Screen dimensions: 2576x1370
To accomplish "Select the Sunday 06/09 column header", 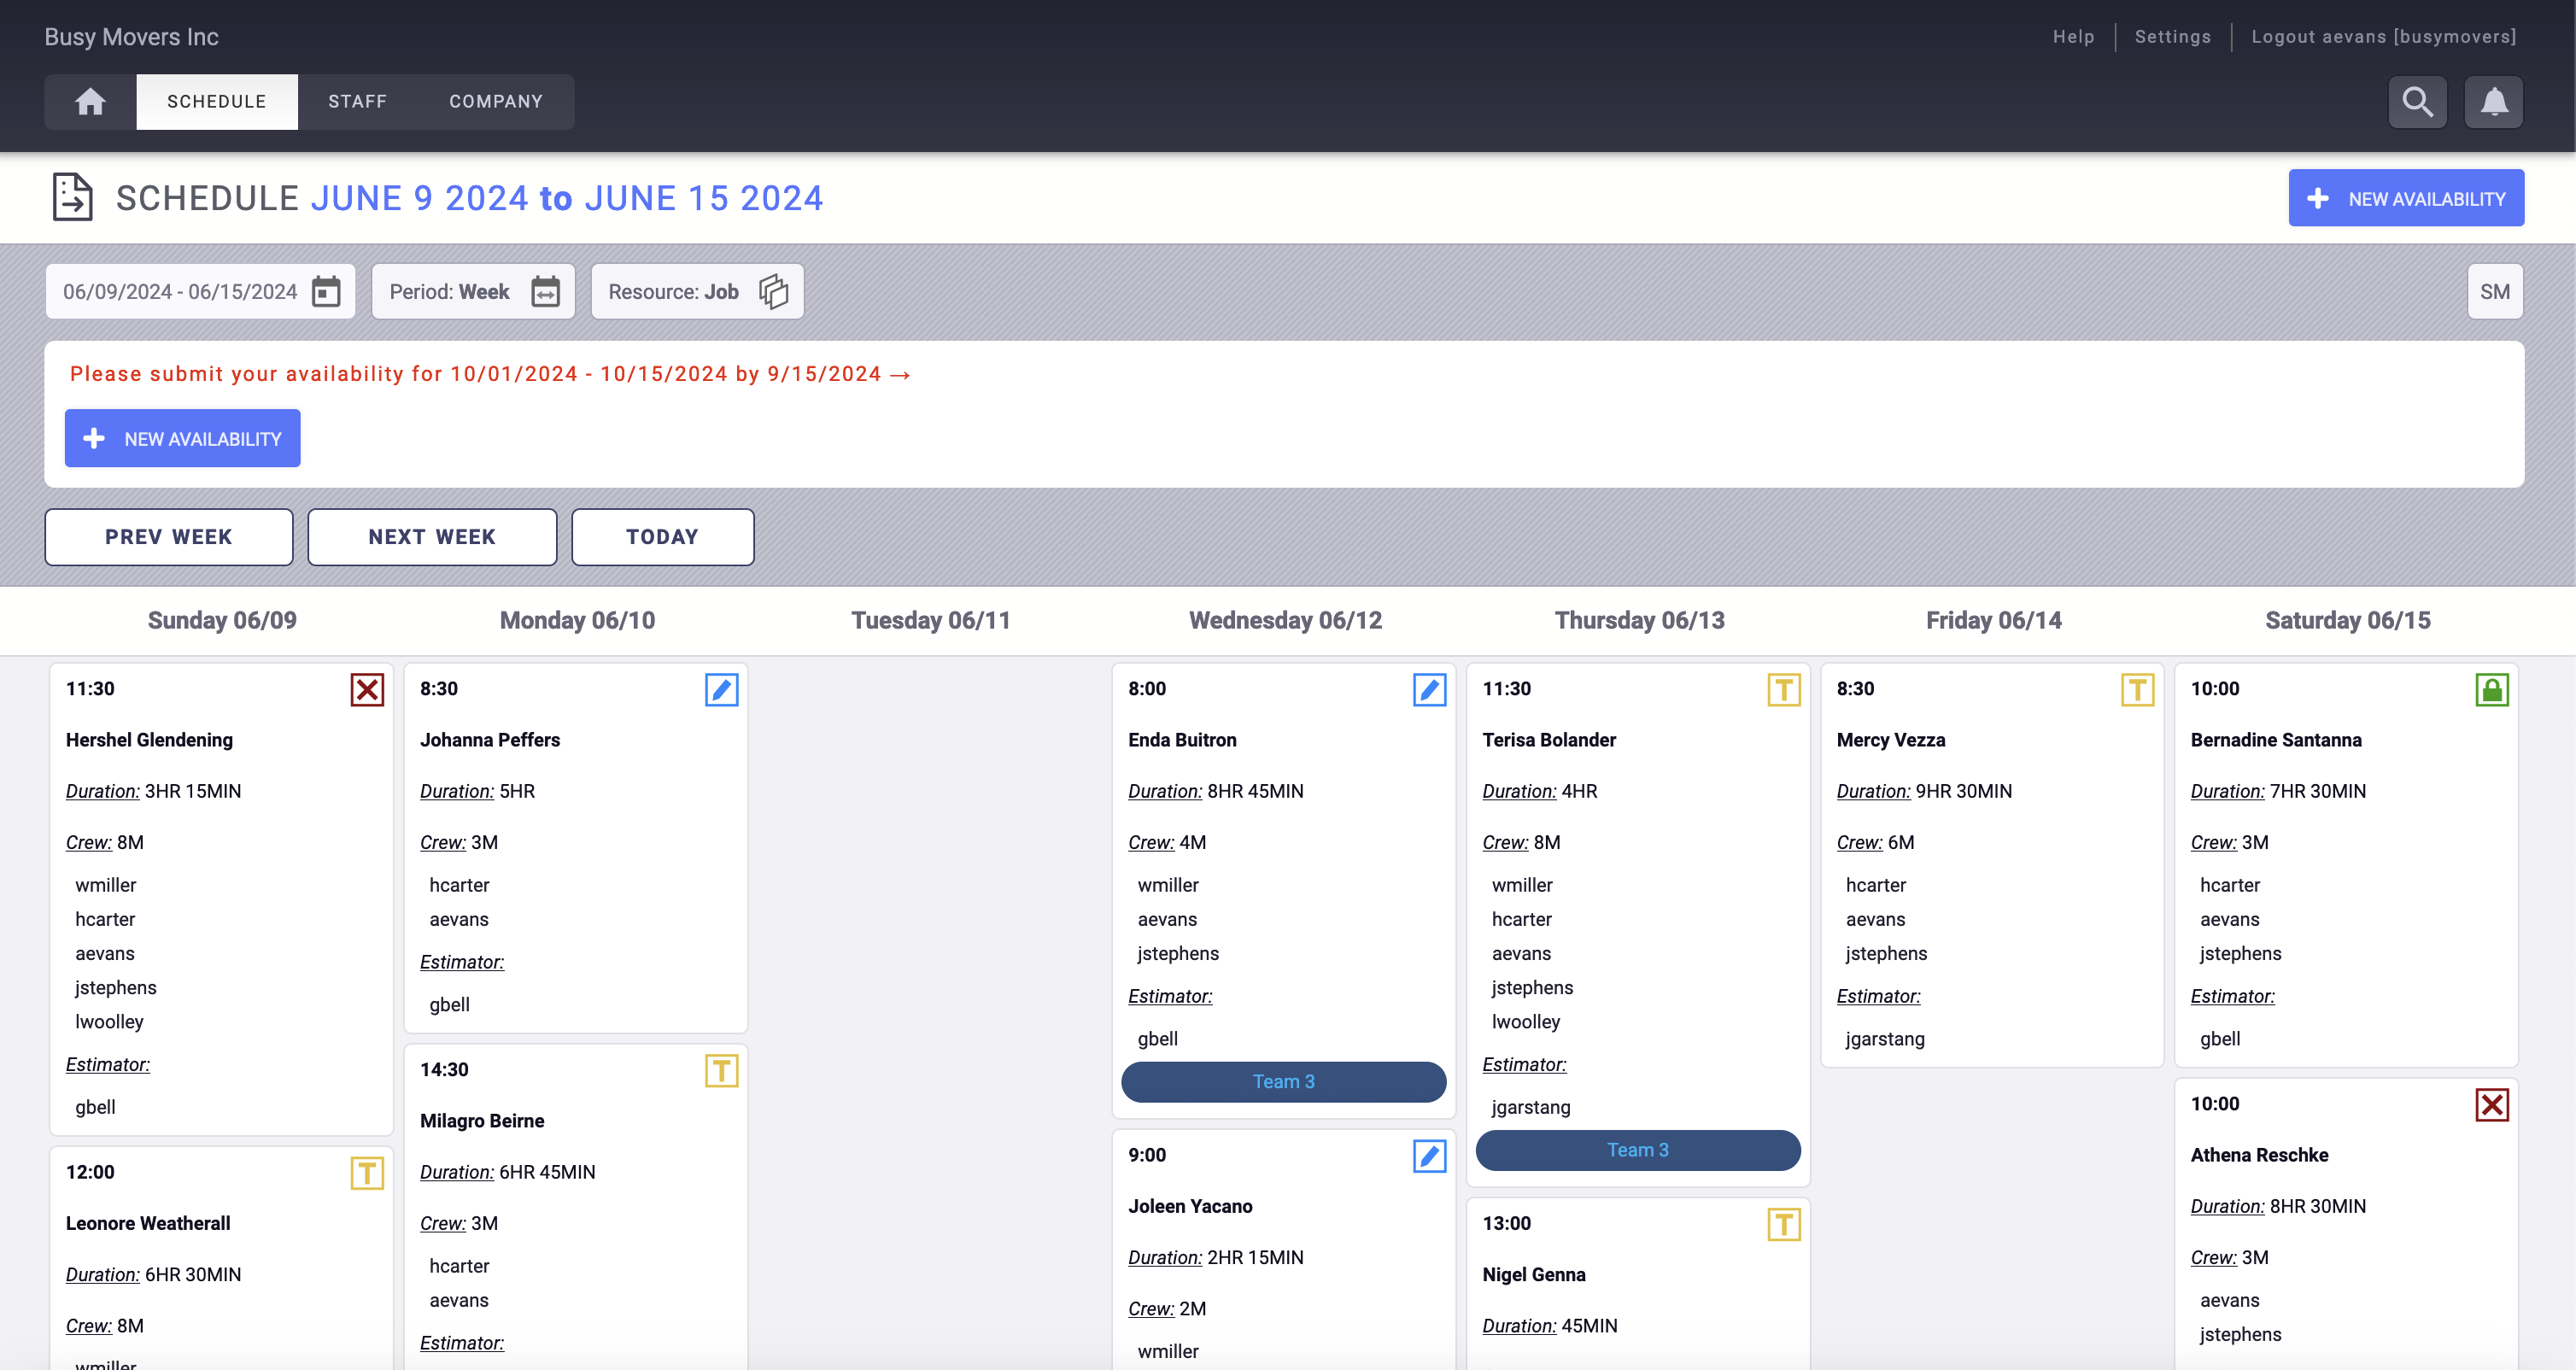I will (222, 620).
